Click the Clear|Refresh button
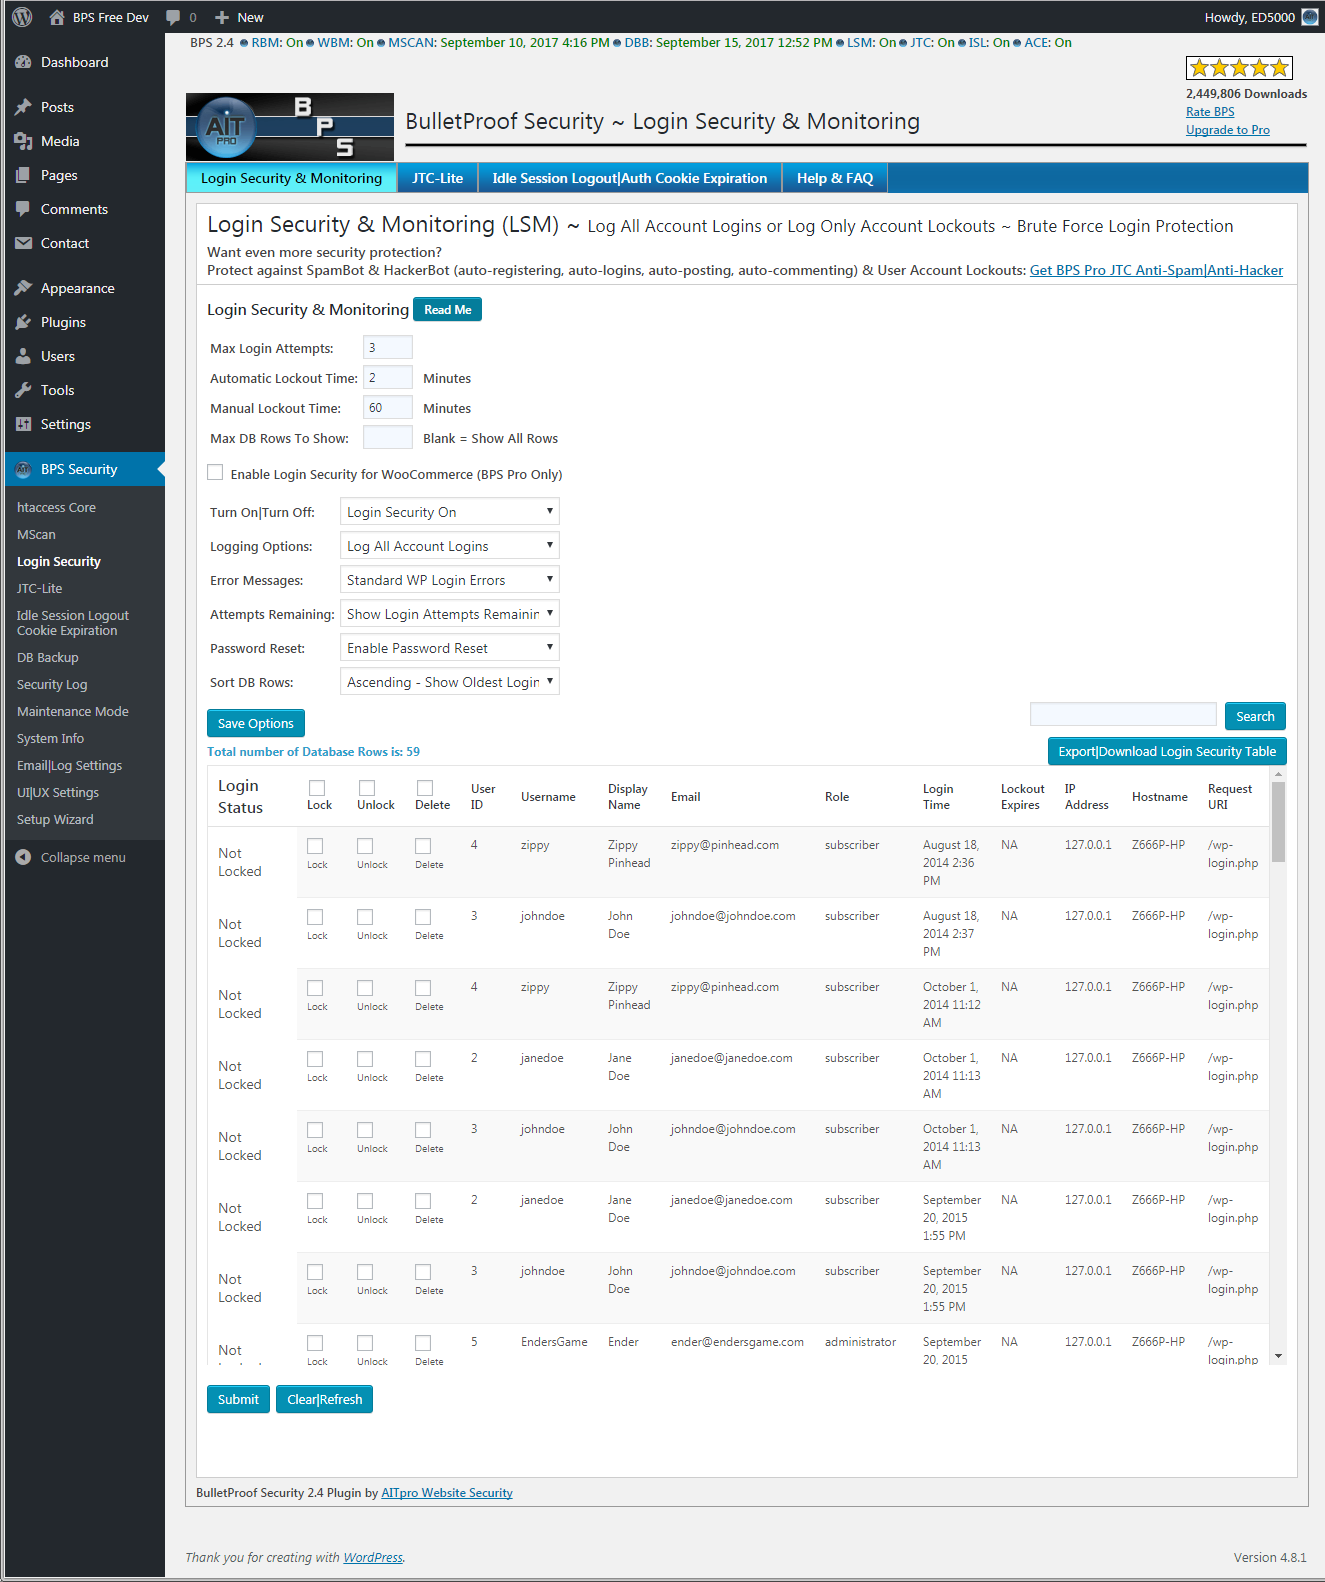 [325, 1399]
